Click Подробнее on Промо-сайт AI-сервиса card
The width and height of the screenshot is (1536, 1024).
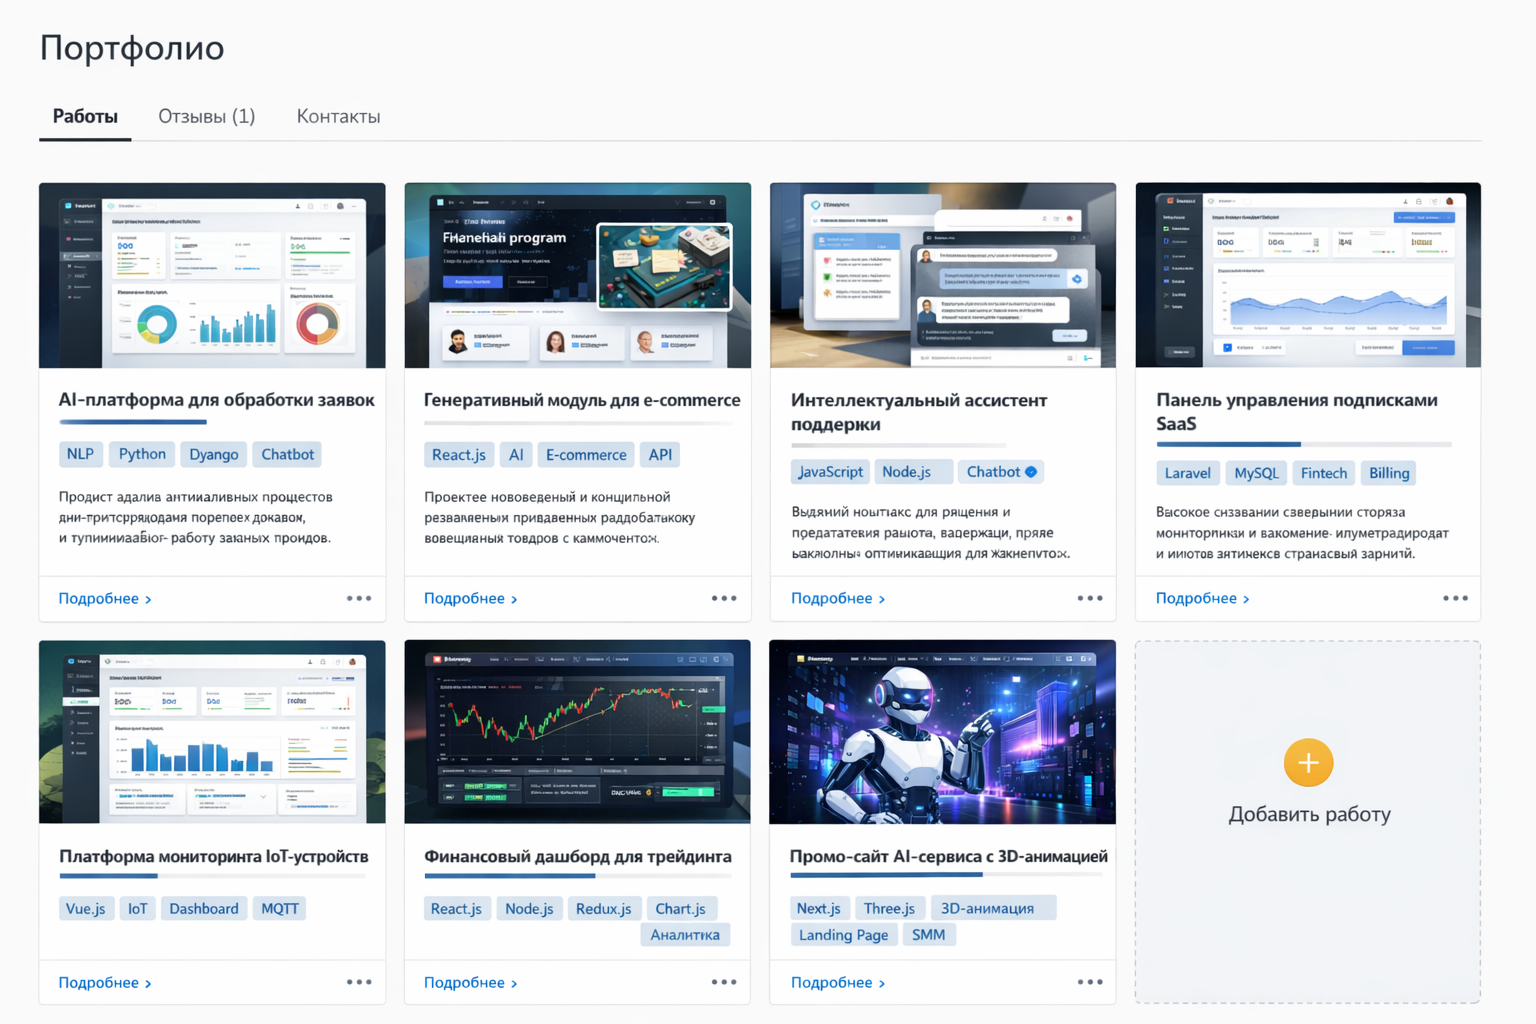point(838,983)
